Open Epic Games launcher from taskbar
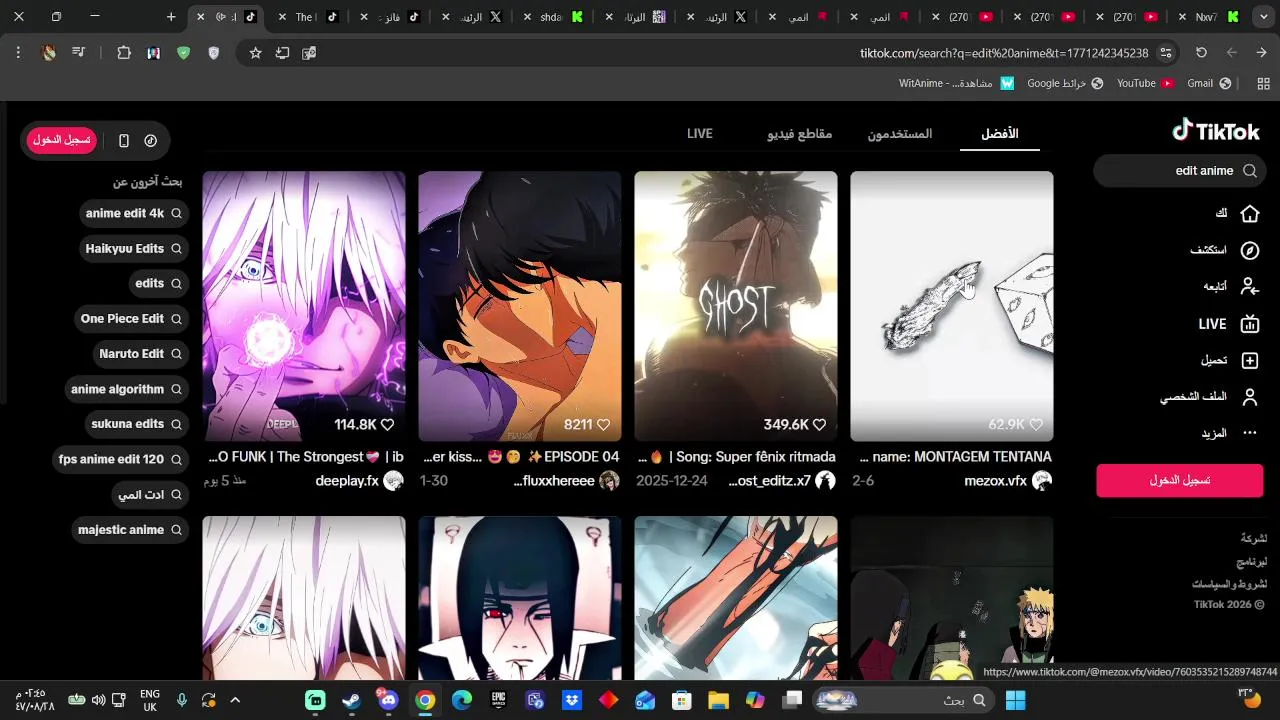 click(x=498, y=700)
